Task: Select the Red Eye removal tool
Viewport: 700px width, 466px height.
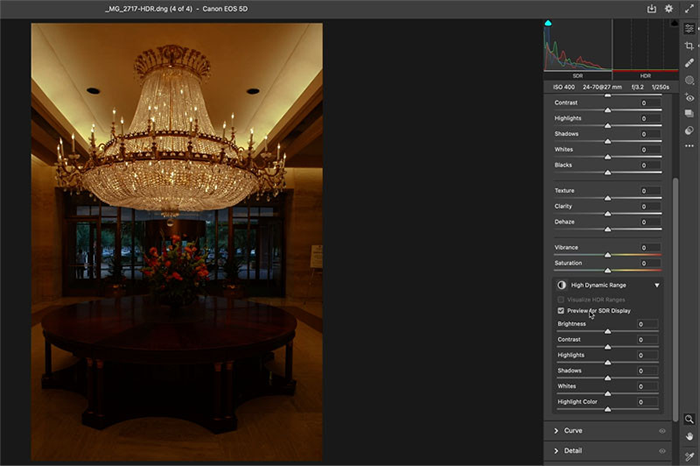Action: (x=689, y=97)
